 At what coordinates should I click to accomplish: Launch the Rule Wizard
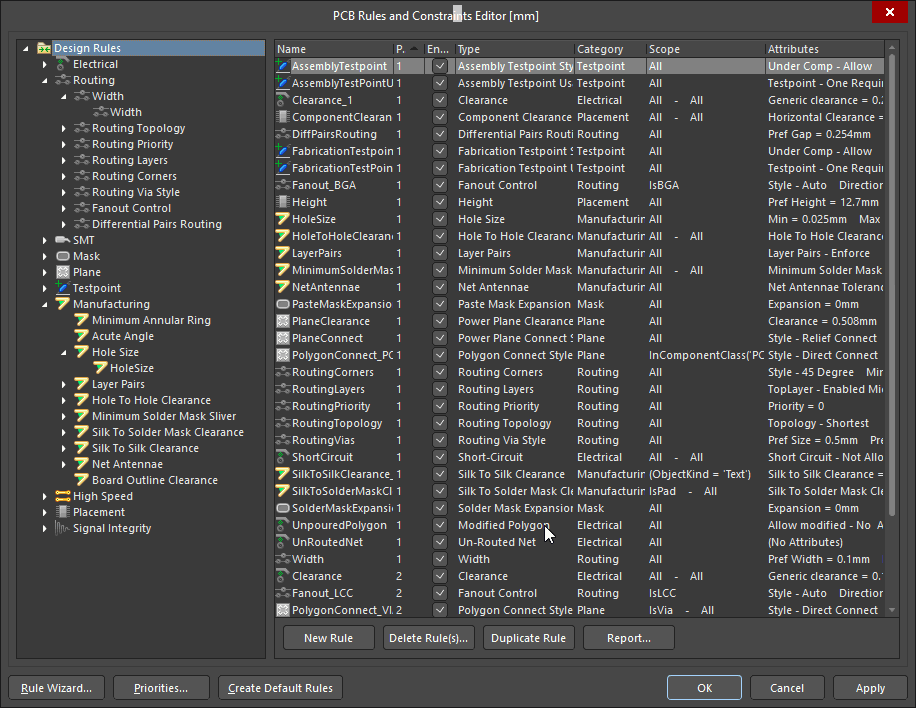coord(57,688)
